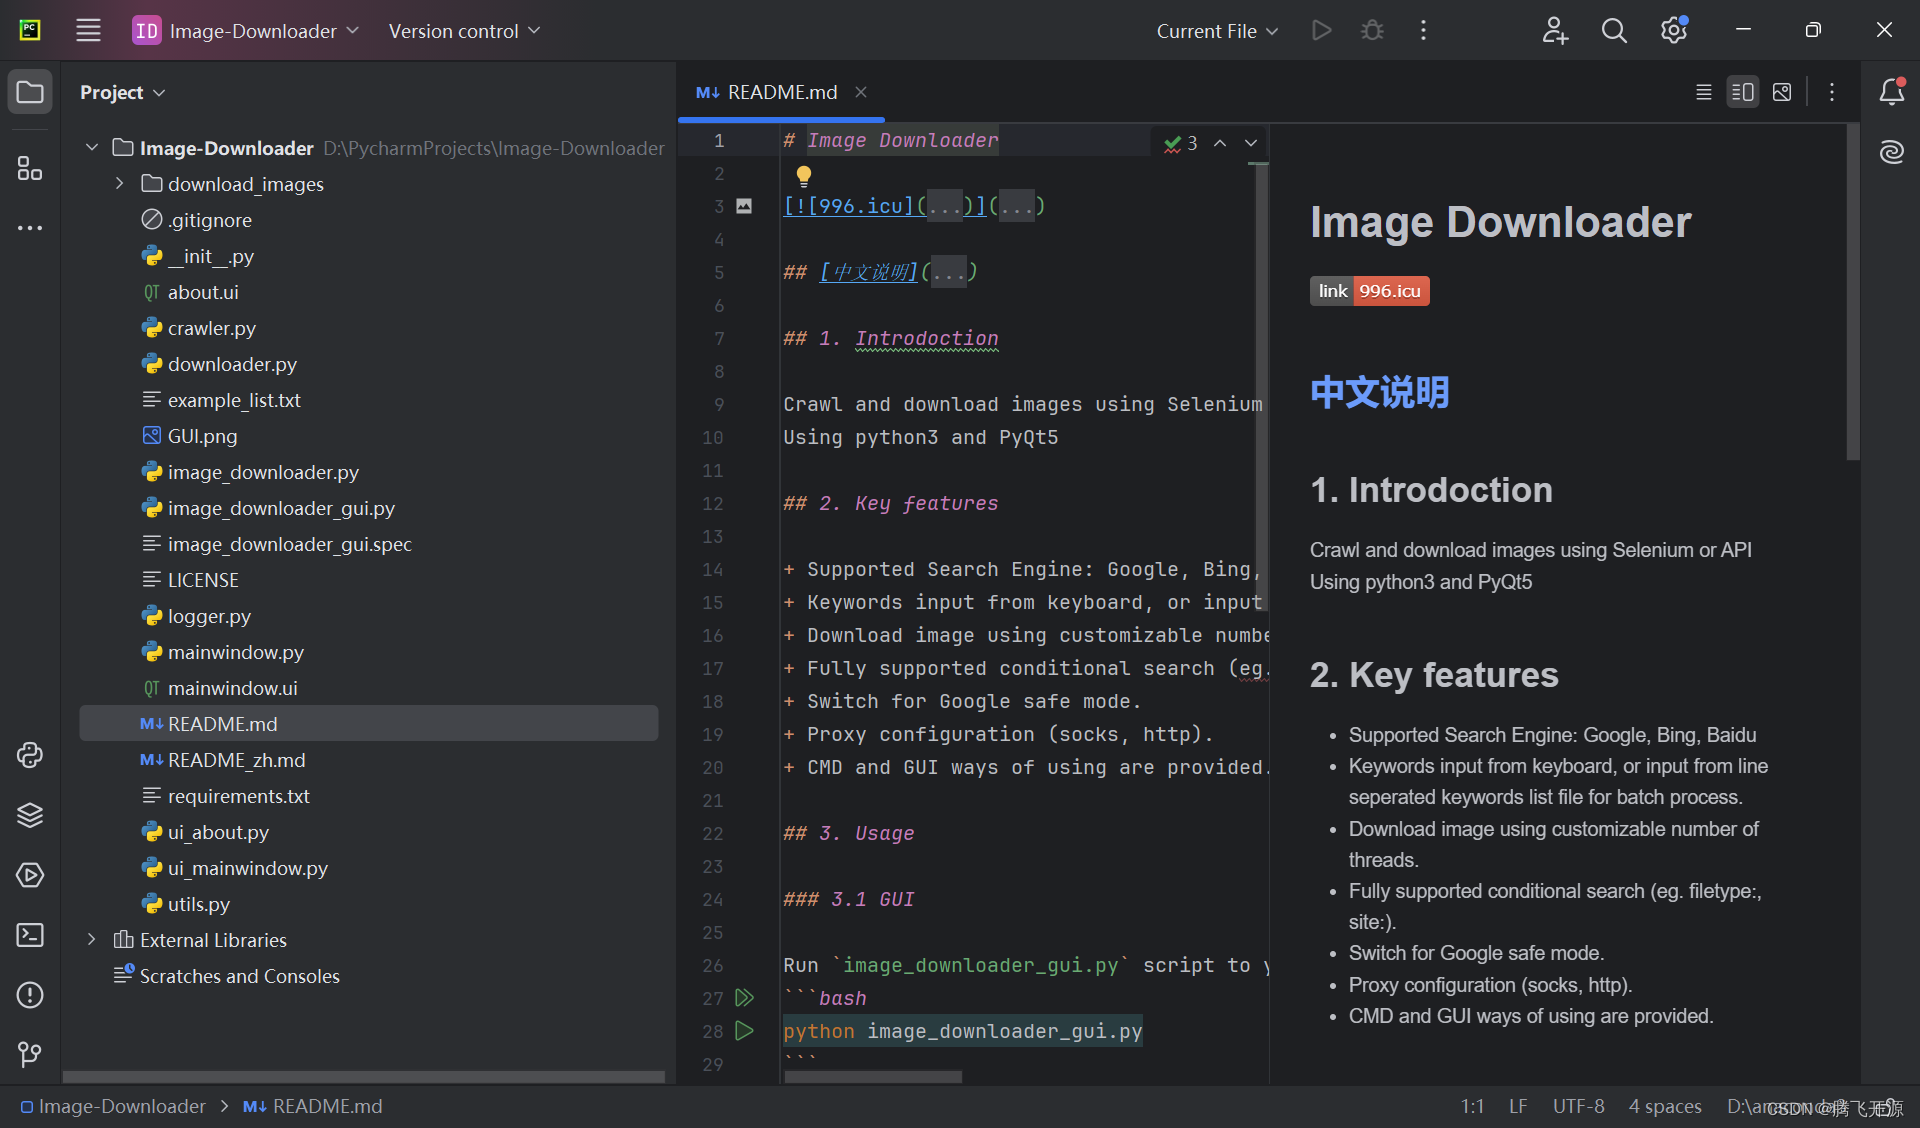Click the LF line separator status item

click(1518, 1106)
